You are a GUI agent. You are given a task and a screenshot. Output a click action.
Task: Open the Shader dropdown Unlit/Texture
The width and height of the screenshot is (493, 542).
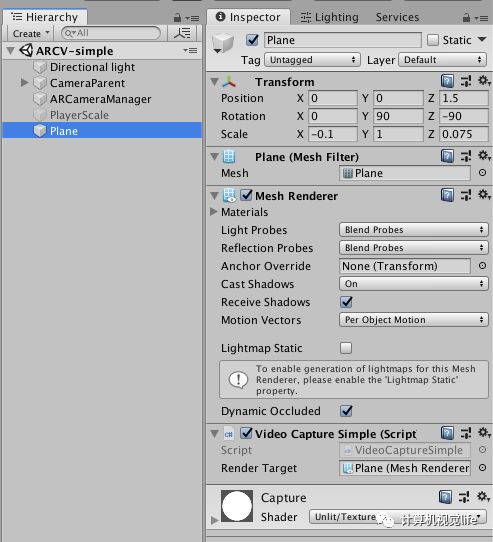(x=398, y=517)
